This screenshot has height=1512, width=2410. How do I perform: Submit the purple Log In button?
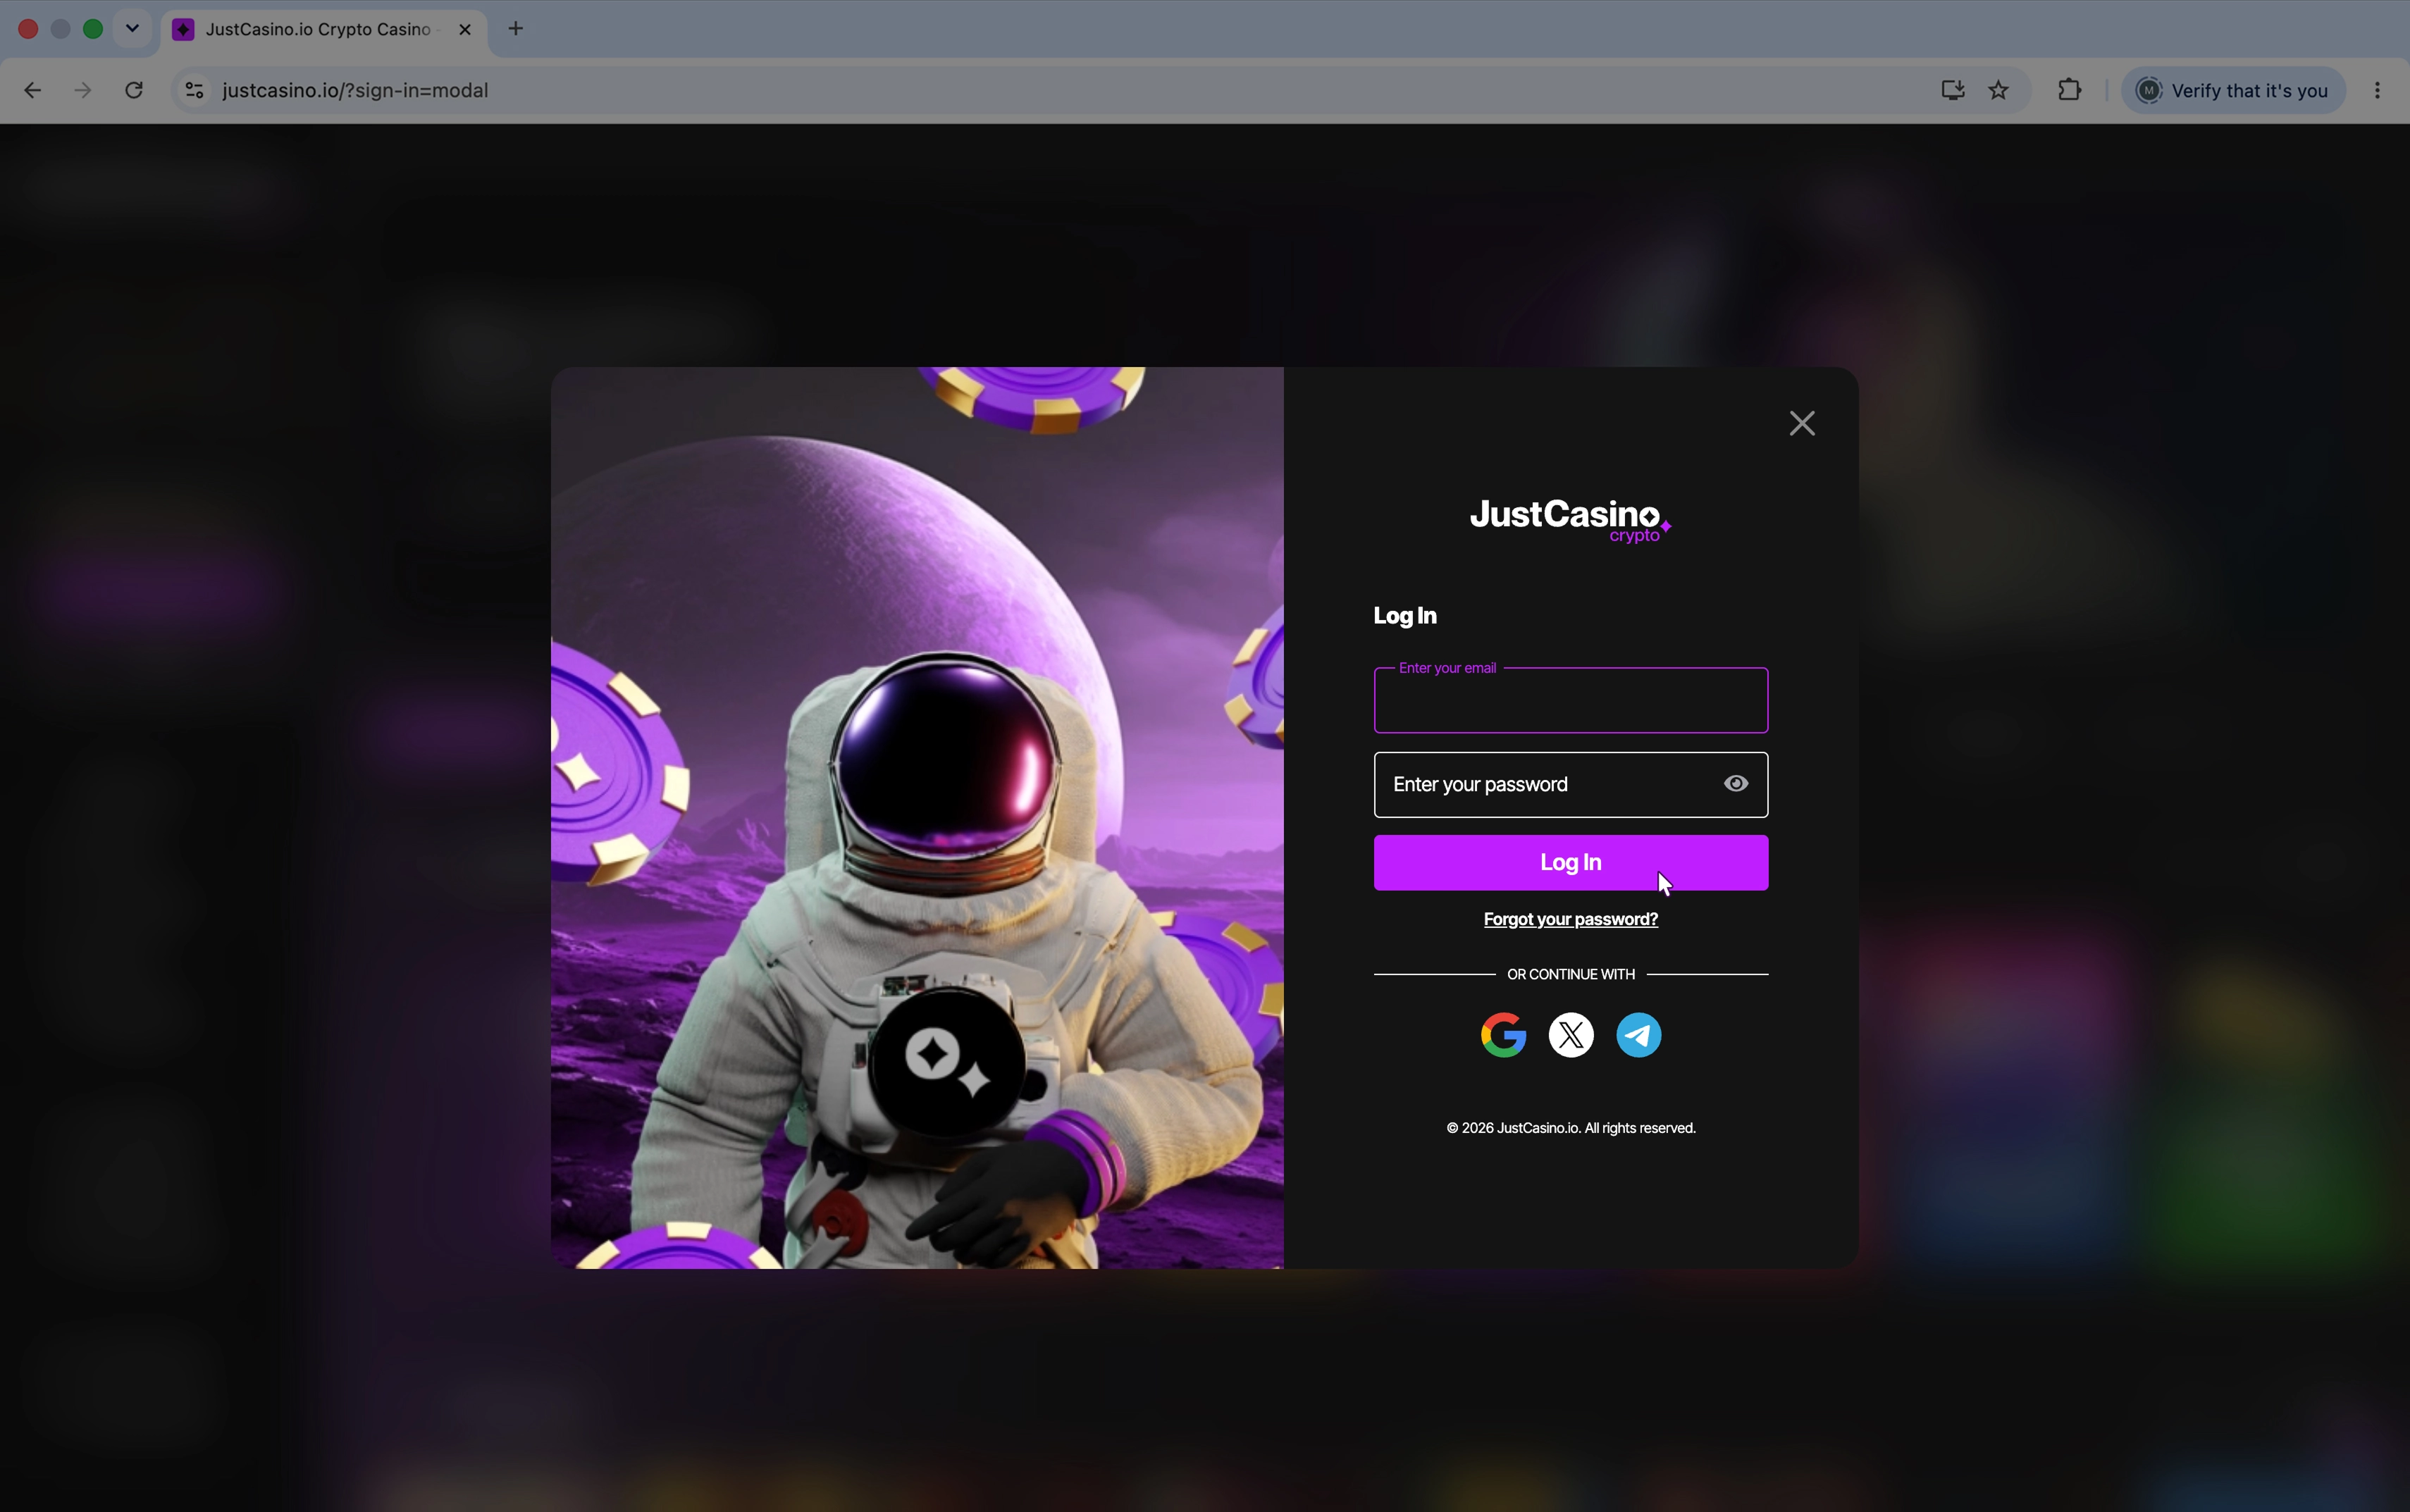1571,862
